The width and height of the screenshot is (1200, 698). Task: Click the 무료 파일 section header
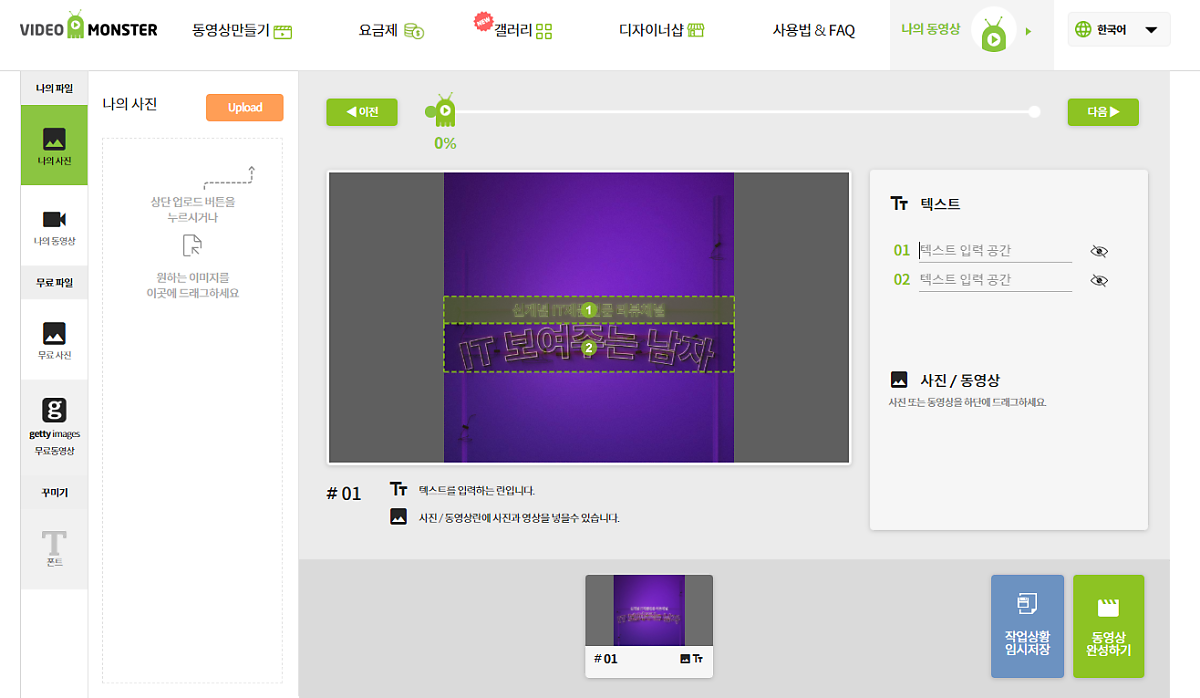54,283
